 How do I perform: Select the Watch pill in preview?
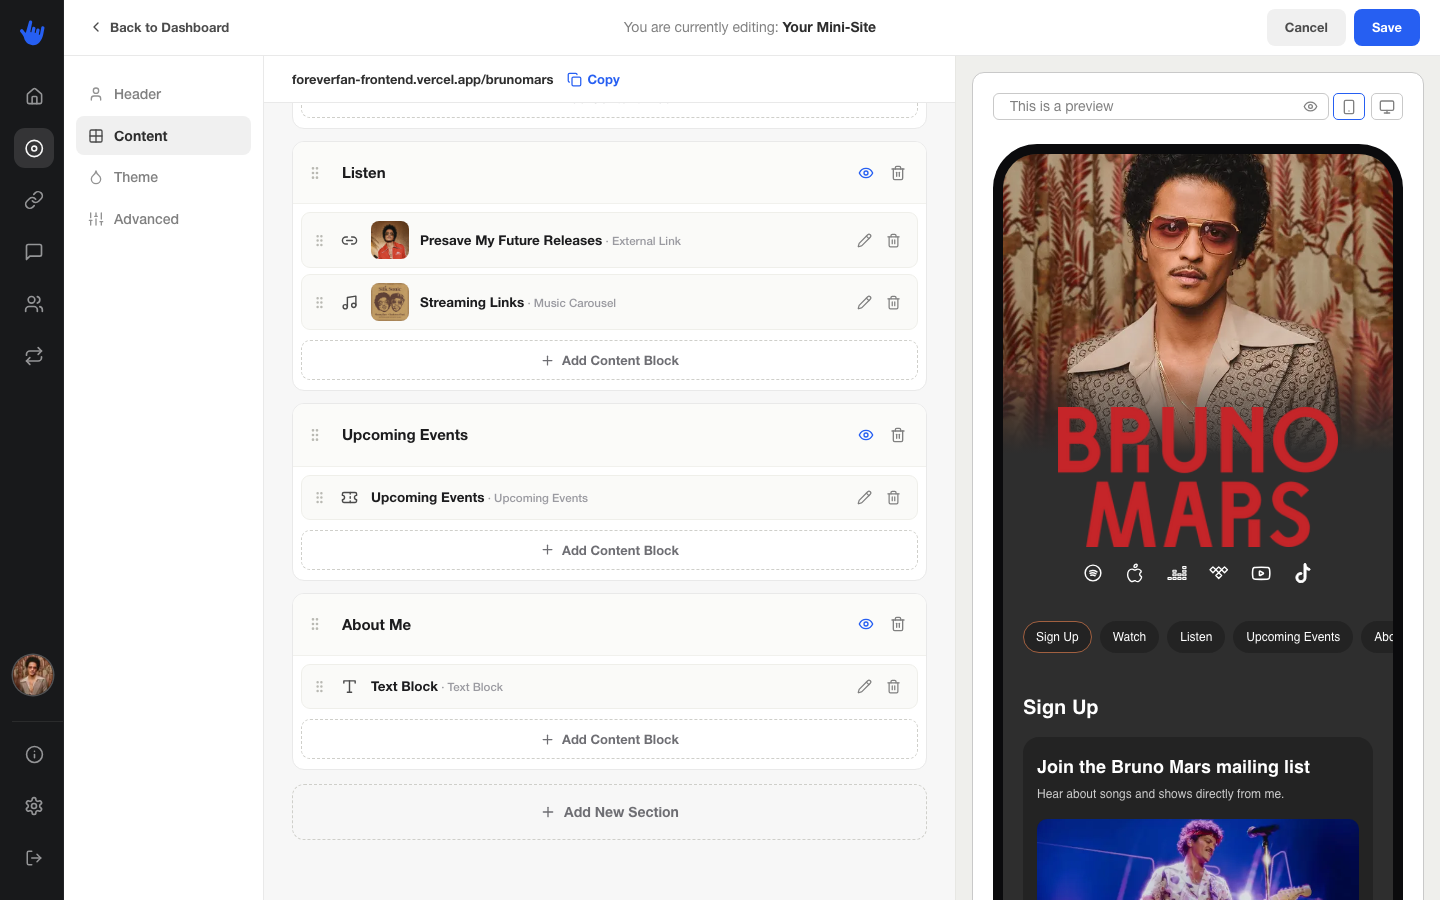point(1129,637)
